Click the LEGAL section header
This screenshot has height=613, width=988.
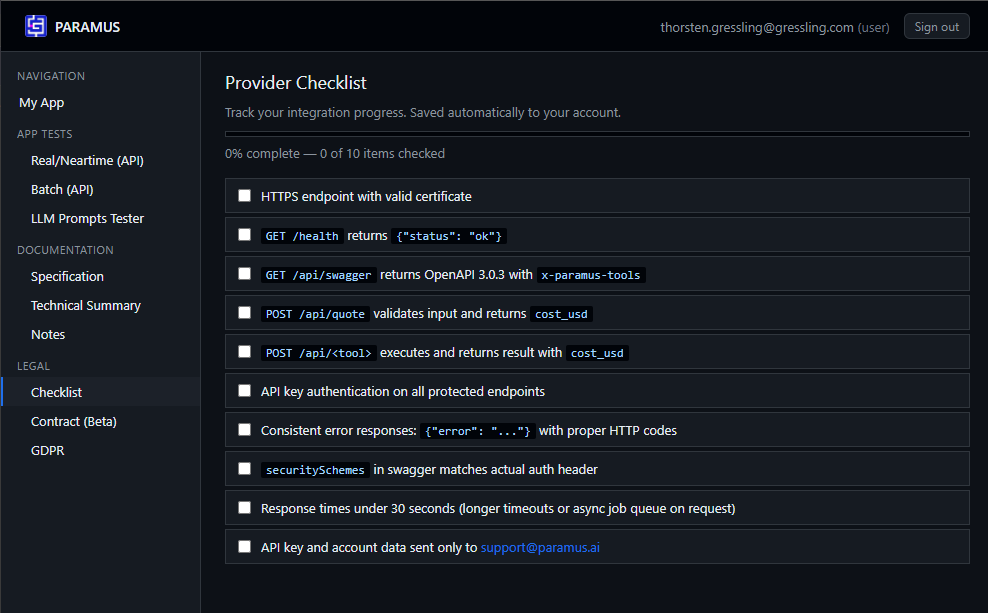coord(33,366)
